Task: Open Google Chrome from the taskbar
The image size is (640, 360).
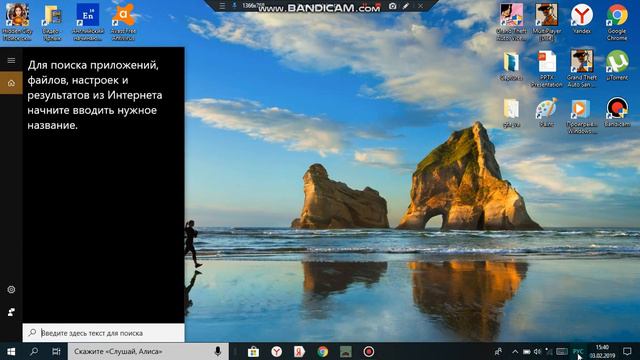Action: [322, 351]
